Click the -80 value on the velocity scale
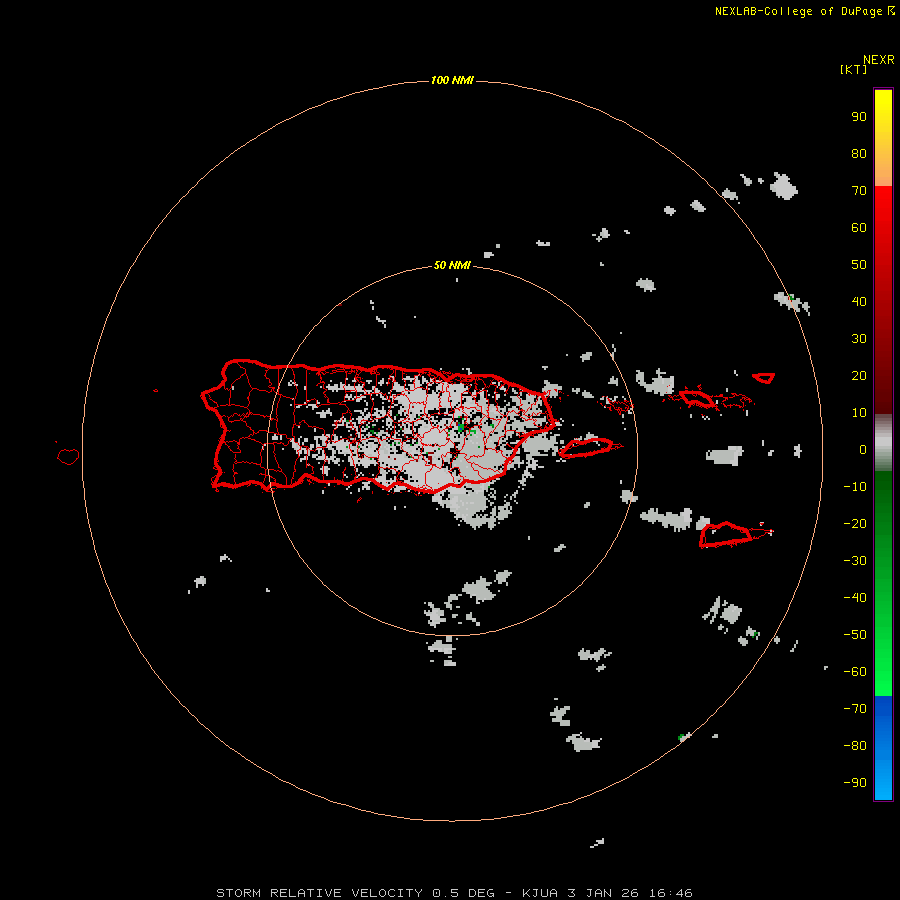 coord(855,746)
